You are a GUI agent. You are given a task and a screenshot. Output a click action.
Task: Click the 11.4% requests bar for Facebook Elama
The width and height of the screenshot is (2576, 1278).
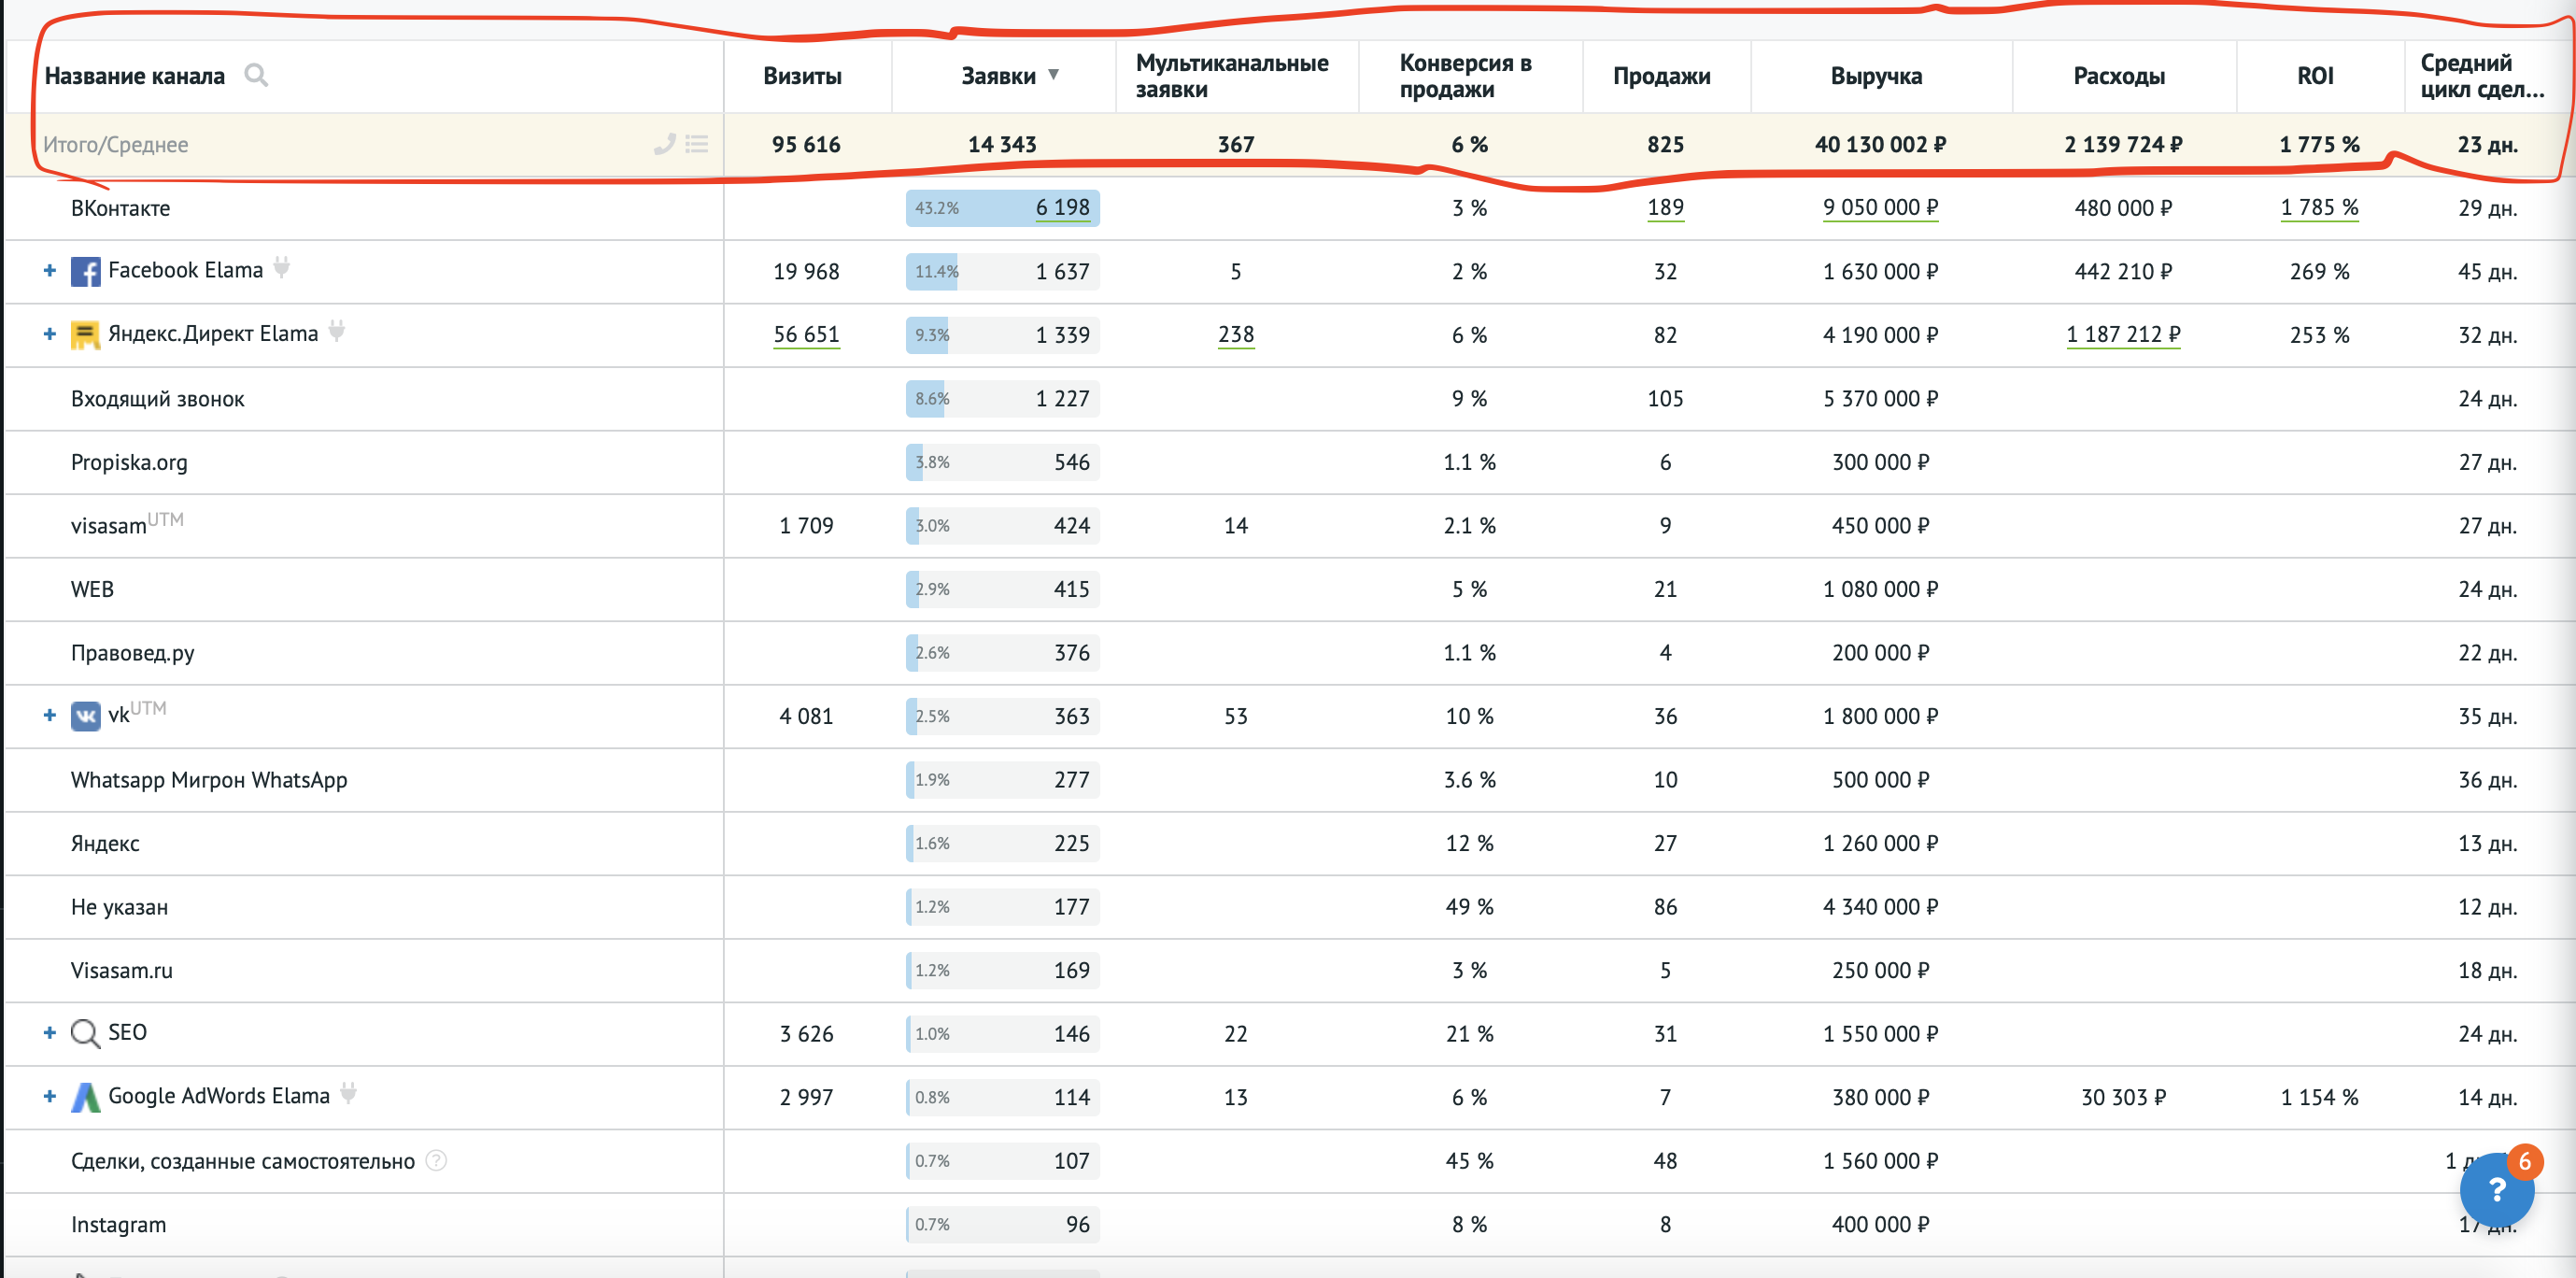1002,271
